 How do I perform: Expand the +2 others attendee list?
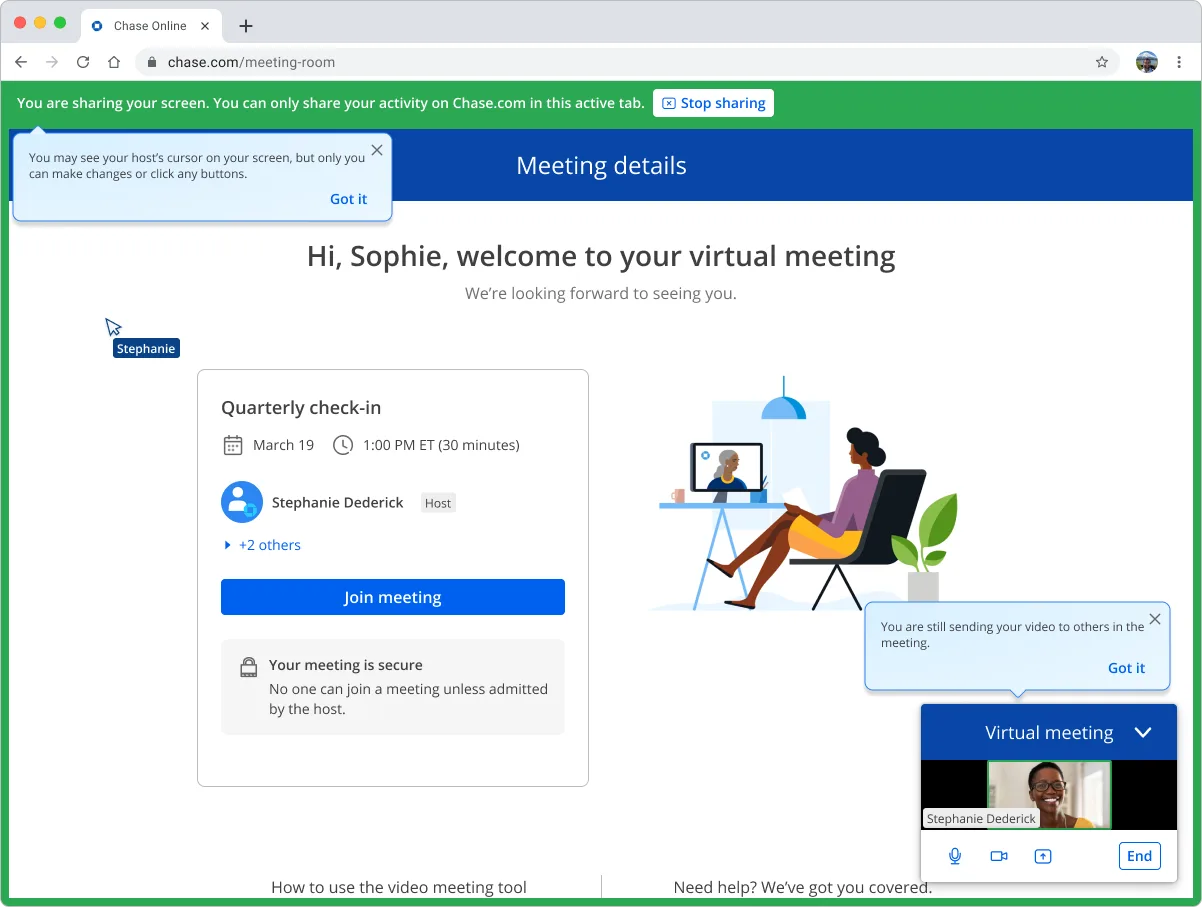pyautogui.click(x=262, y=545)
